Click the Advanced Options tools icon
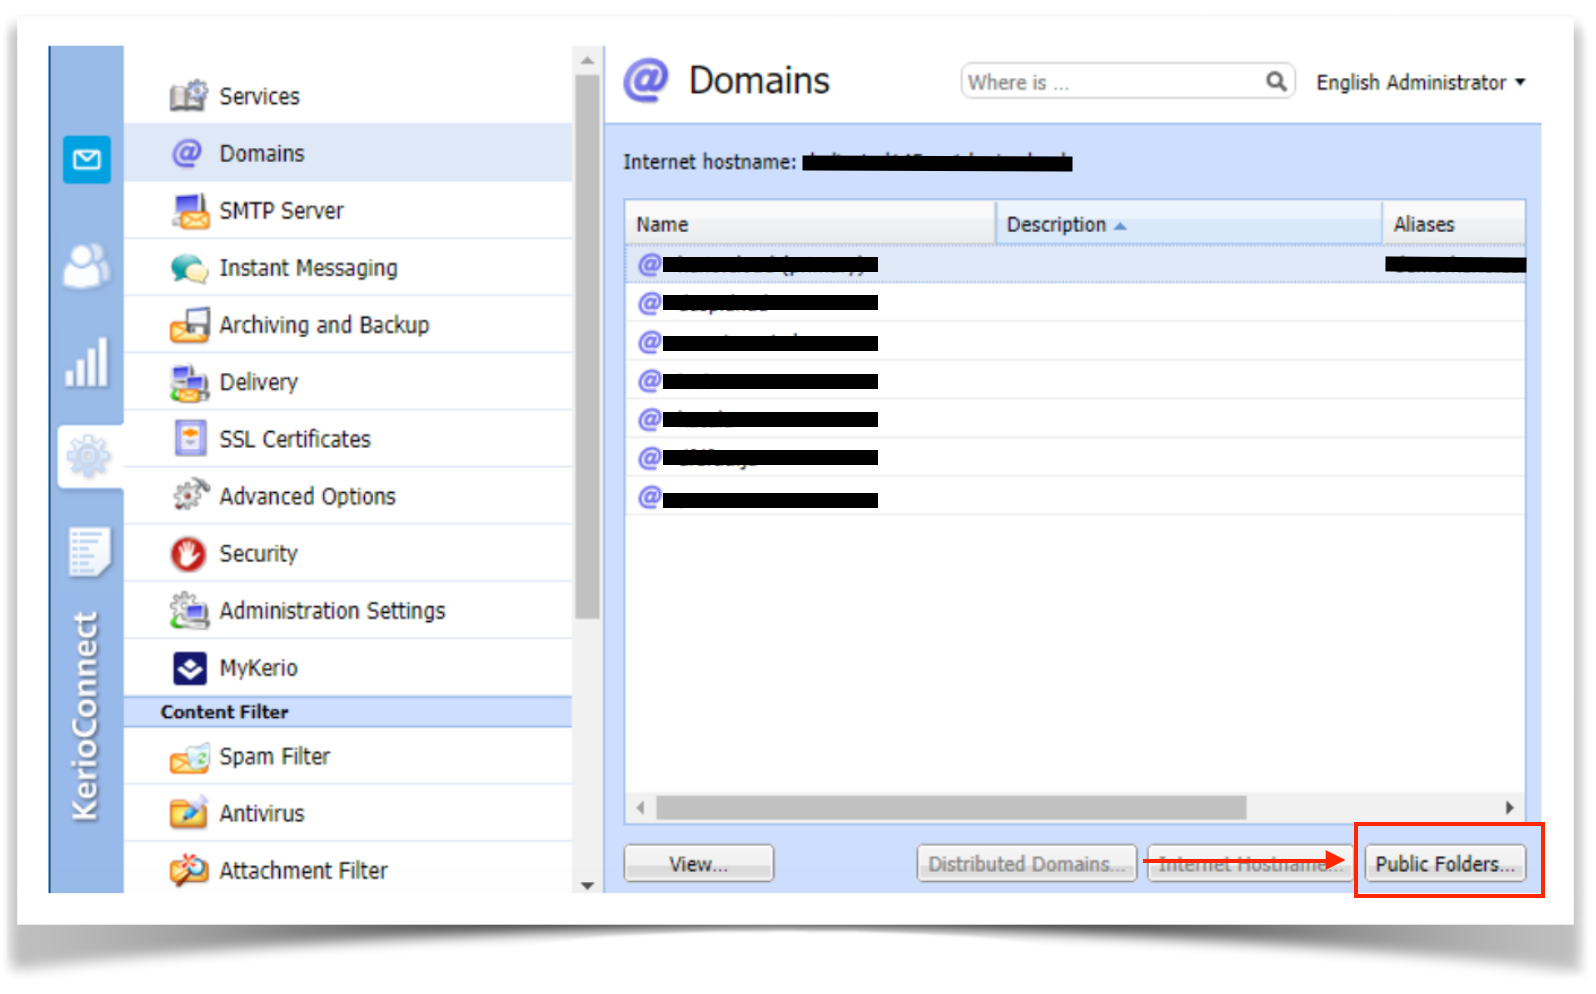 click(x=190, y=495)
